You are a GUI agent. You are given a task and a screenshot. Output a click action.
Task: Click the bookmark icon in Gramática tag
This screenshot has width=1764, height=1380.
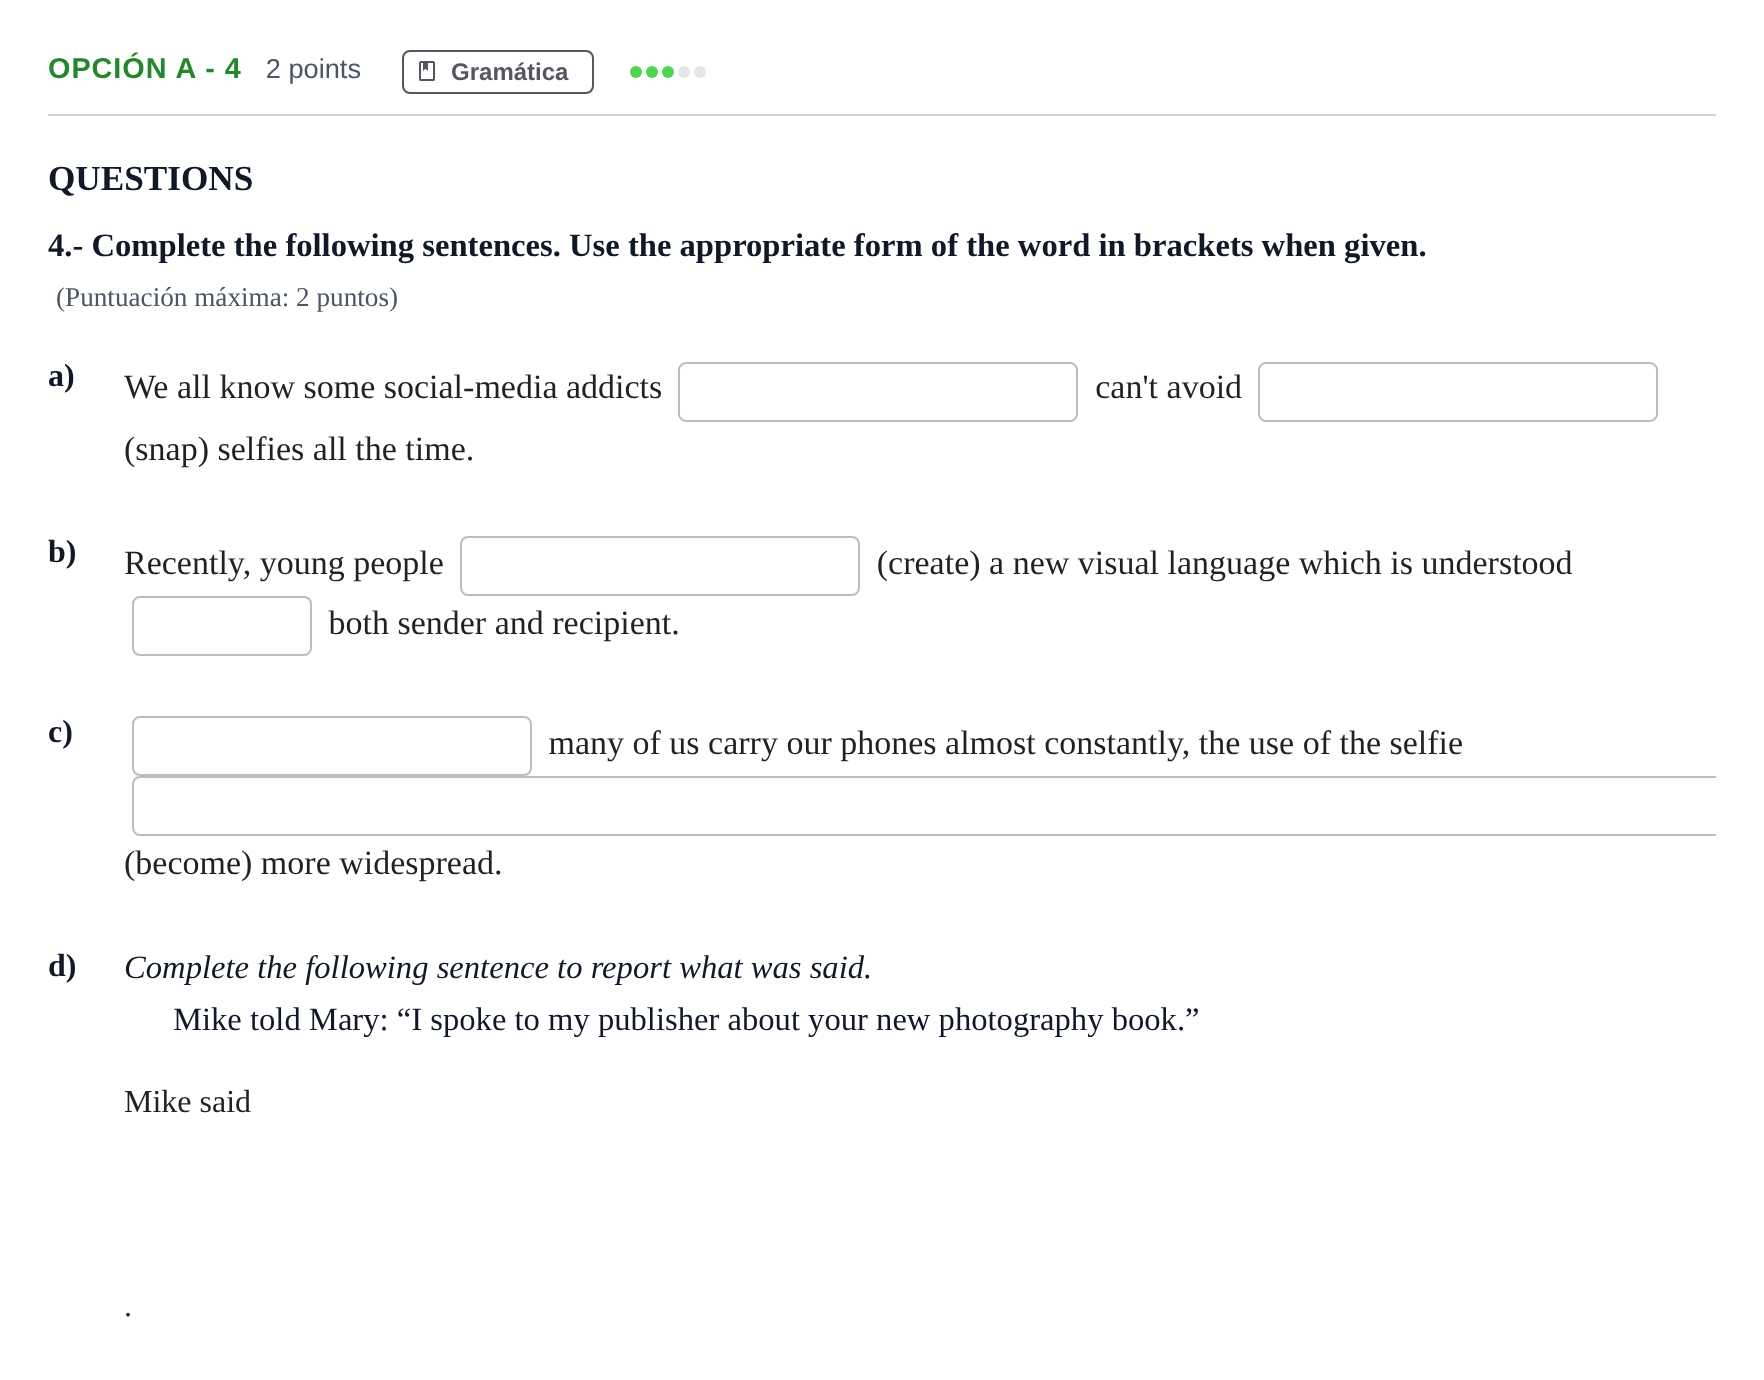coord(427,71)
